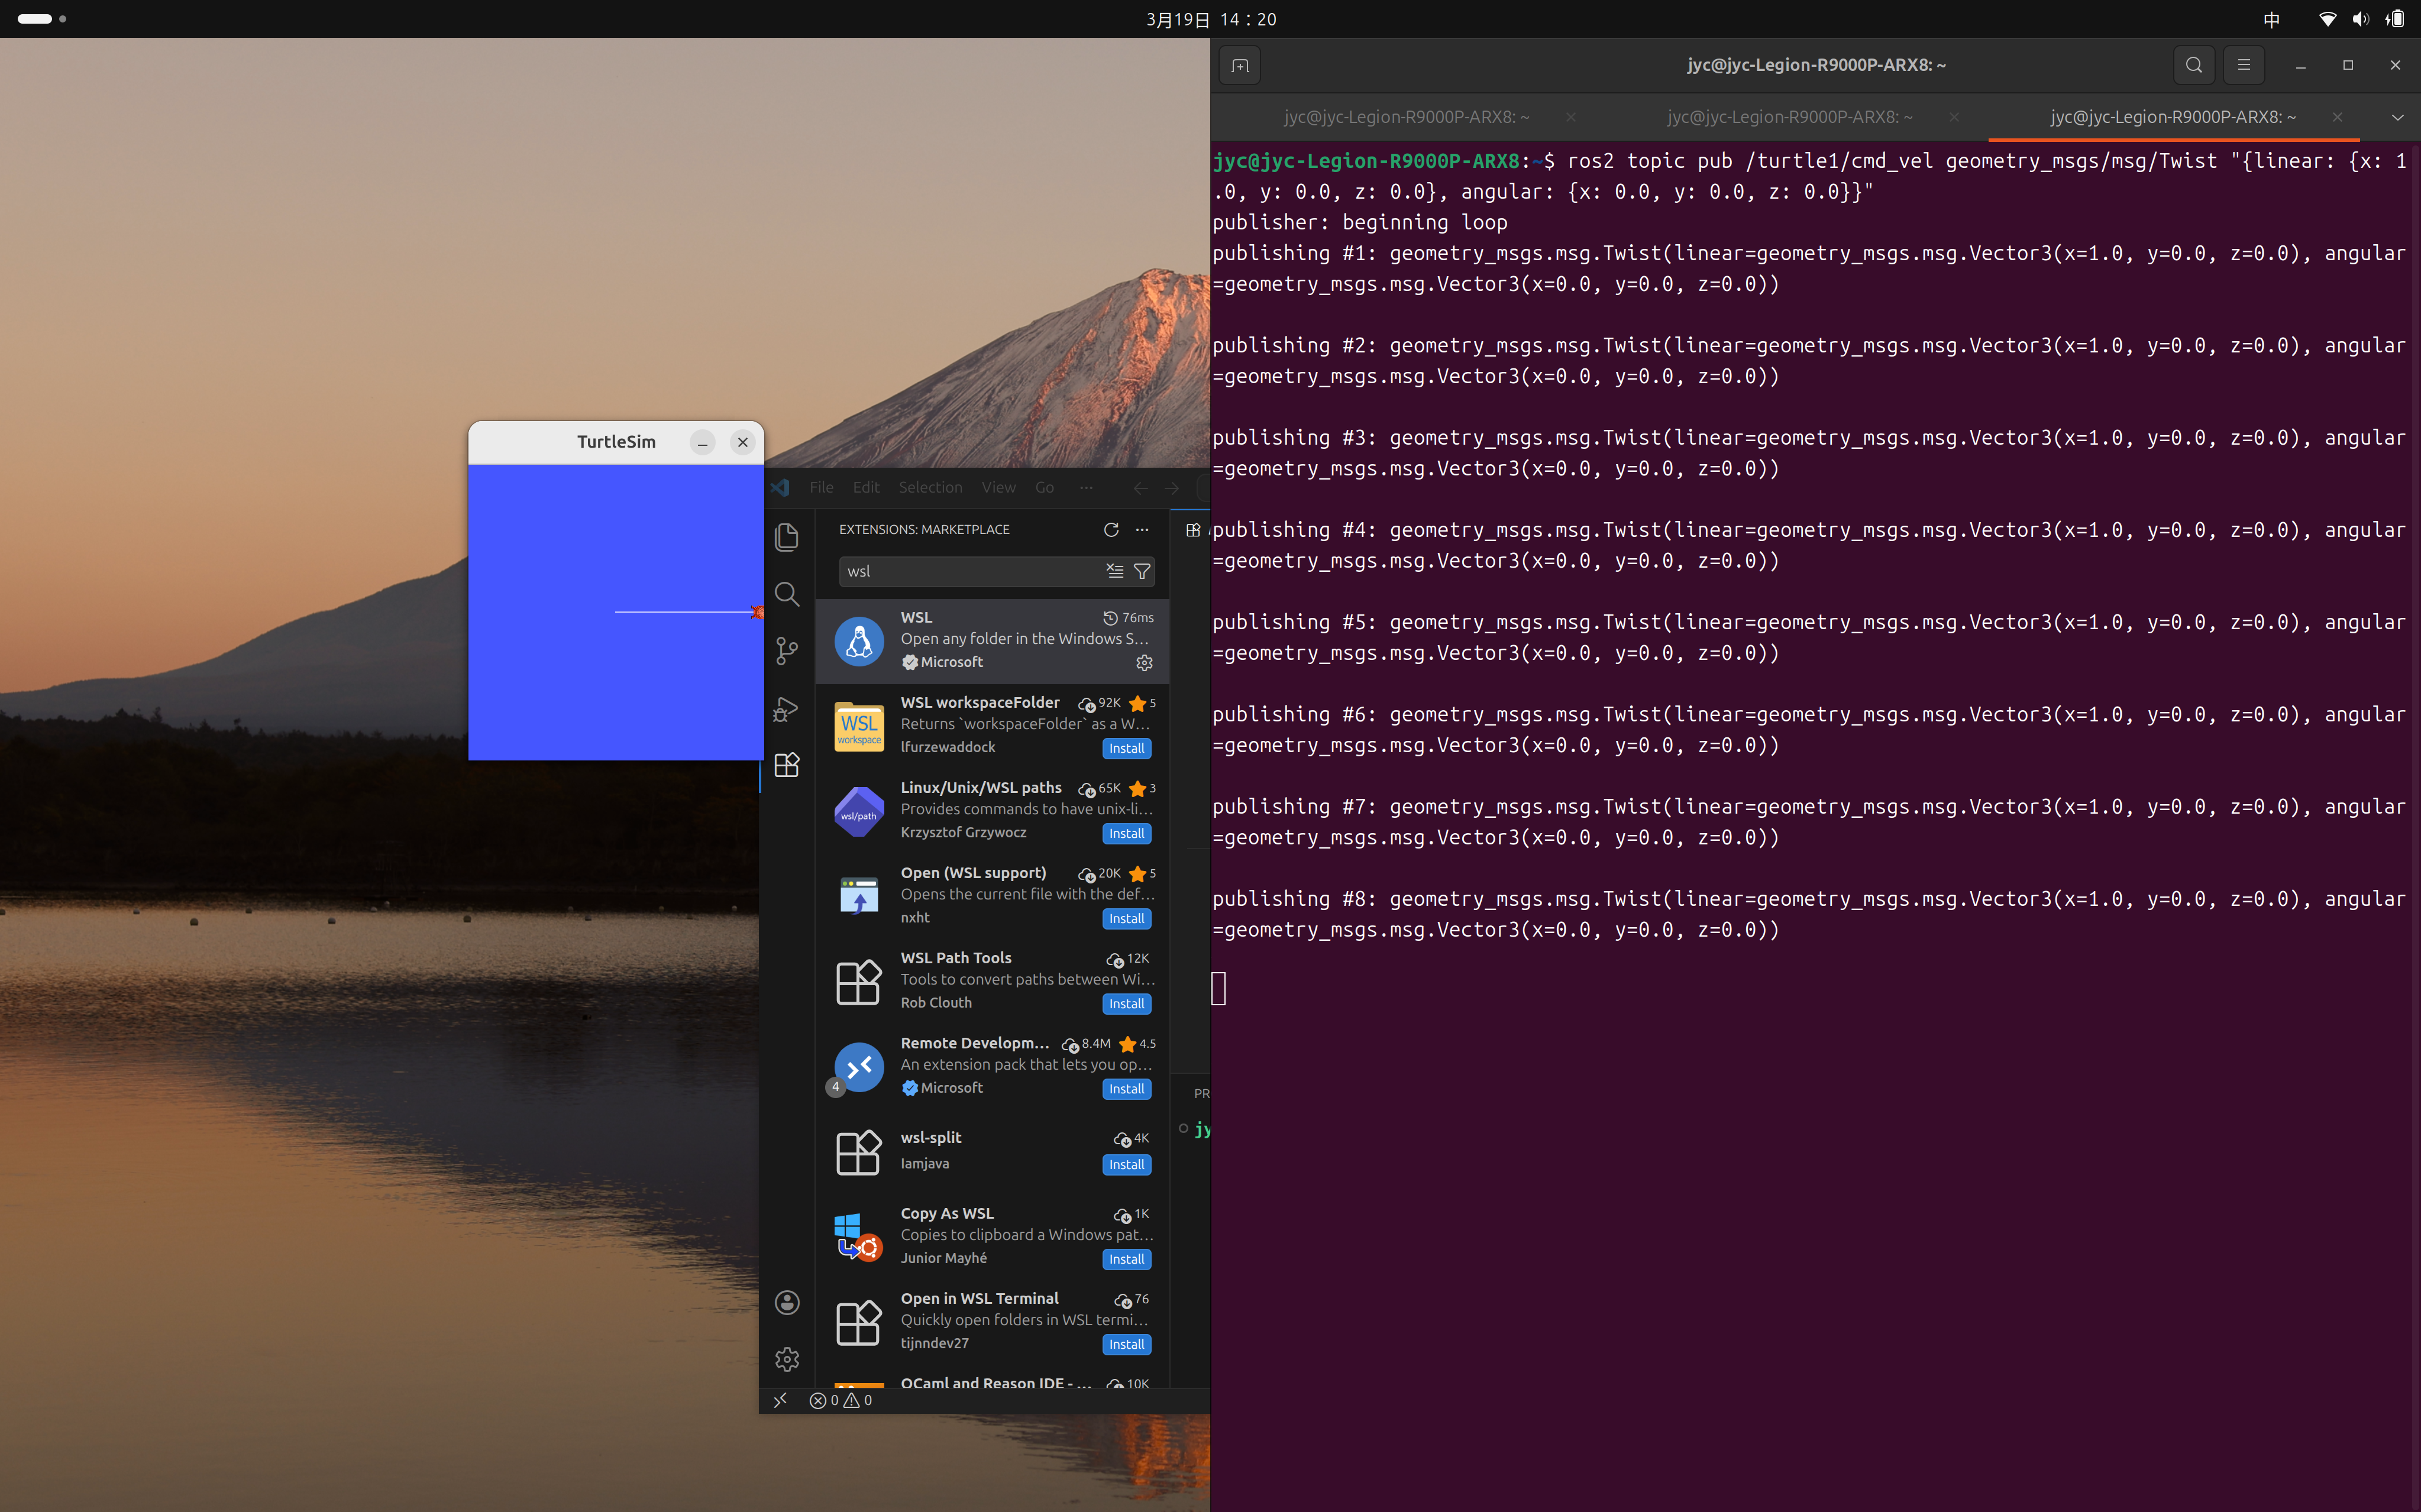Open the WSL extension's manage gear

(1144, 663)
